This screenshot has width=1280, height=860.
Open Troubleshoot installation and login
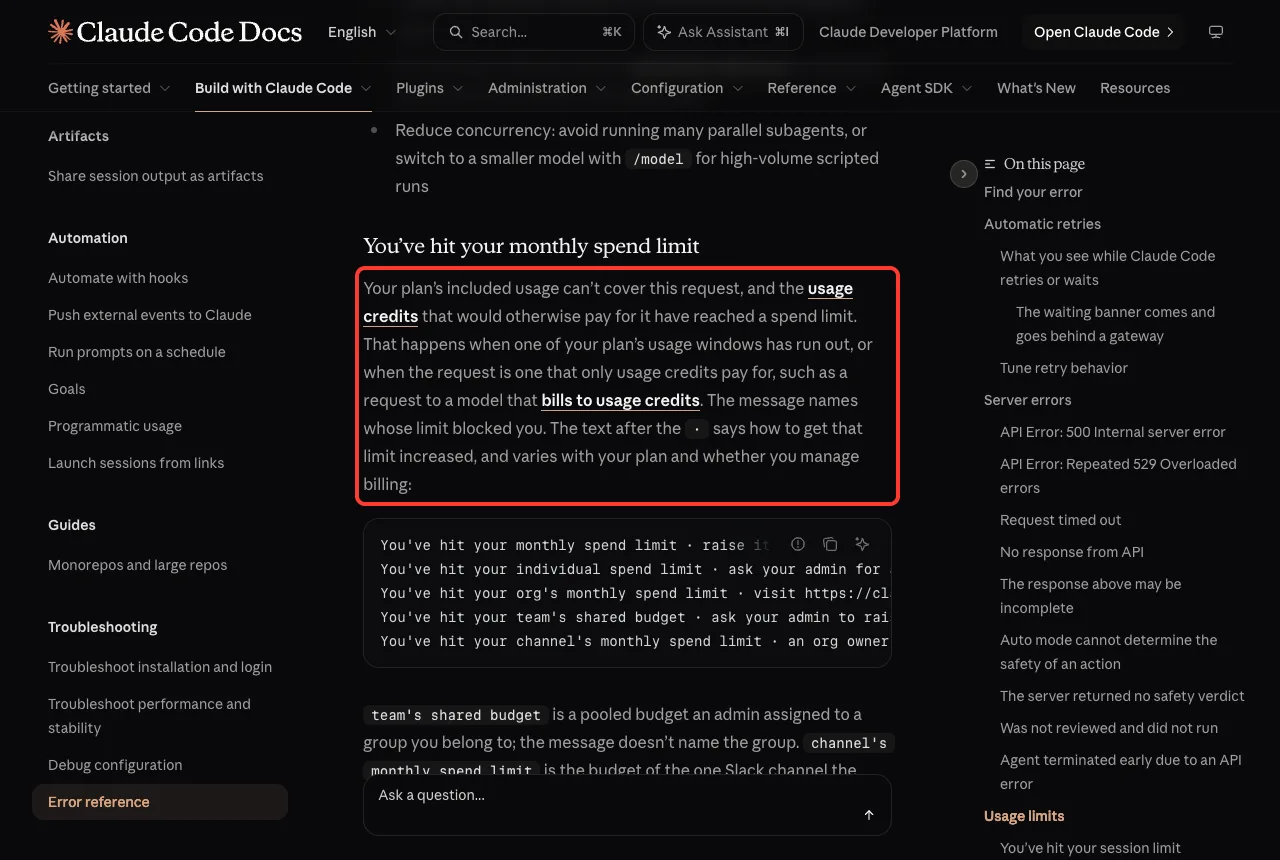tap(160, 667)
